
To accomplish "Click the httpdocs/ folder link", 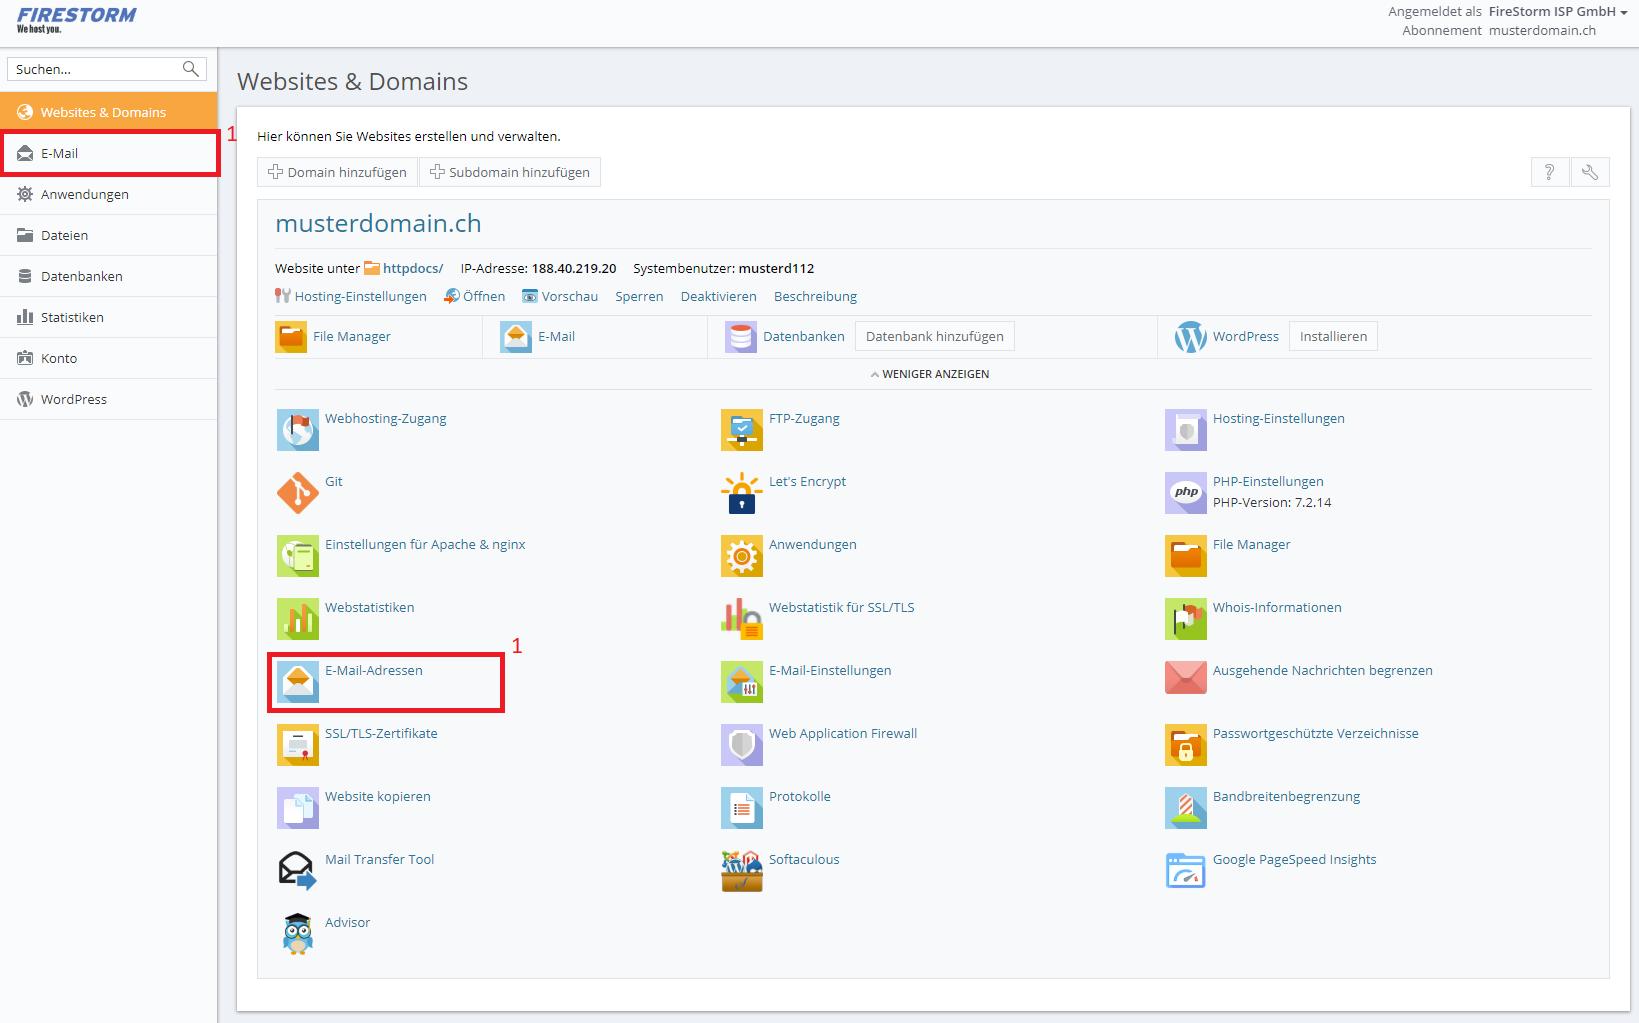I will pos(412,269).
